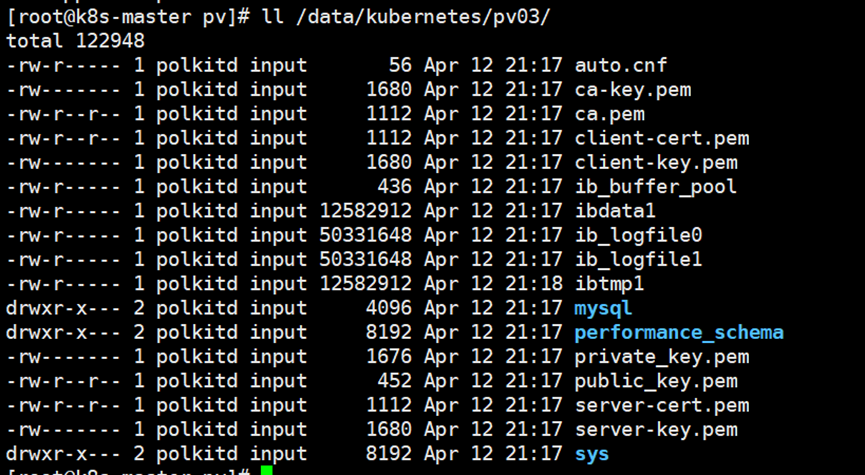Select the performance_schema directory name
This screenshot has height=475, width=865.
[678, 332]
